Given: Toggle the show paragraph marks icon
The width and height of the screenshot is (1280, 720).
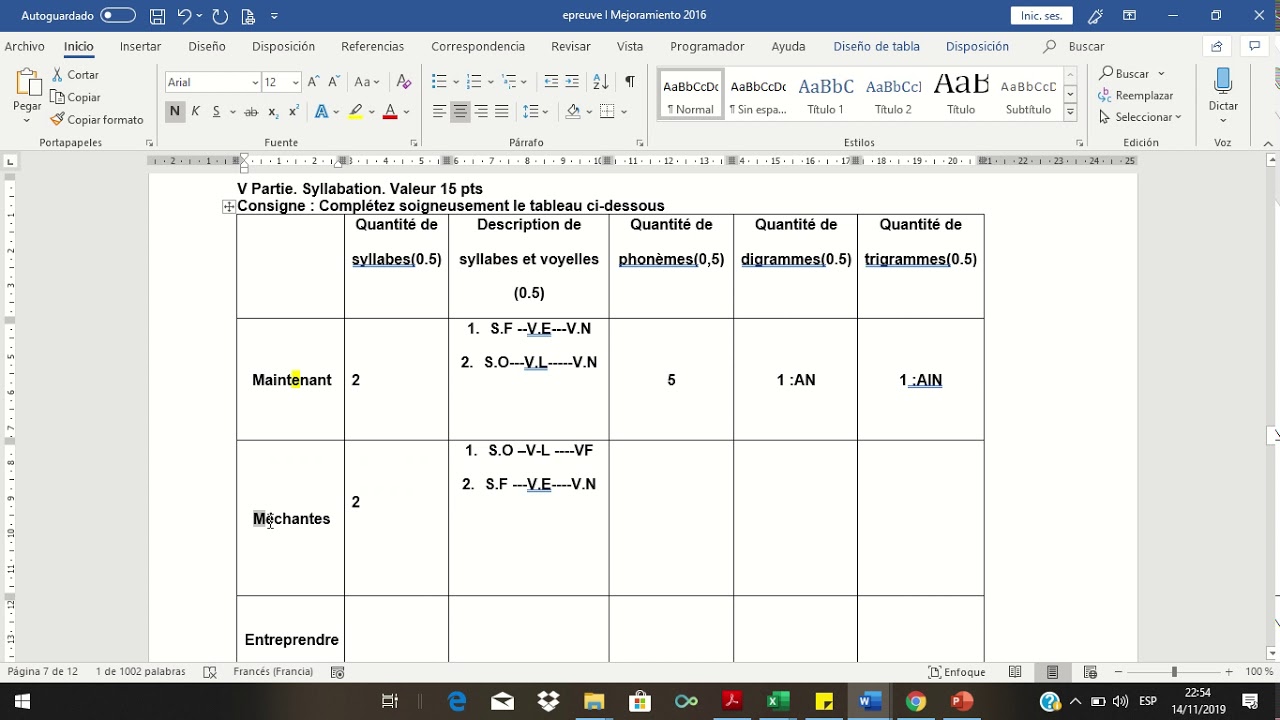Looking at the screenshot, I should tap(629, 82).
